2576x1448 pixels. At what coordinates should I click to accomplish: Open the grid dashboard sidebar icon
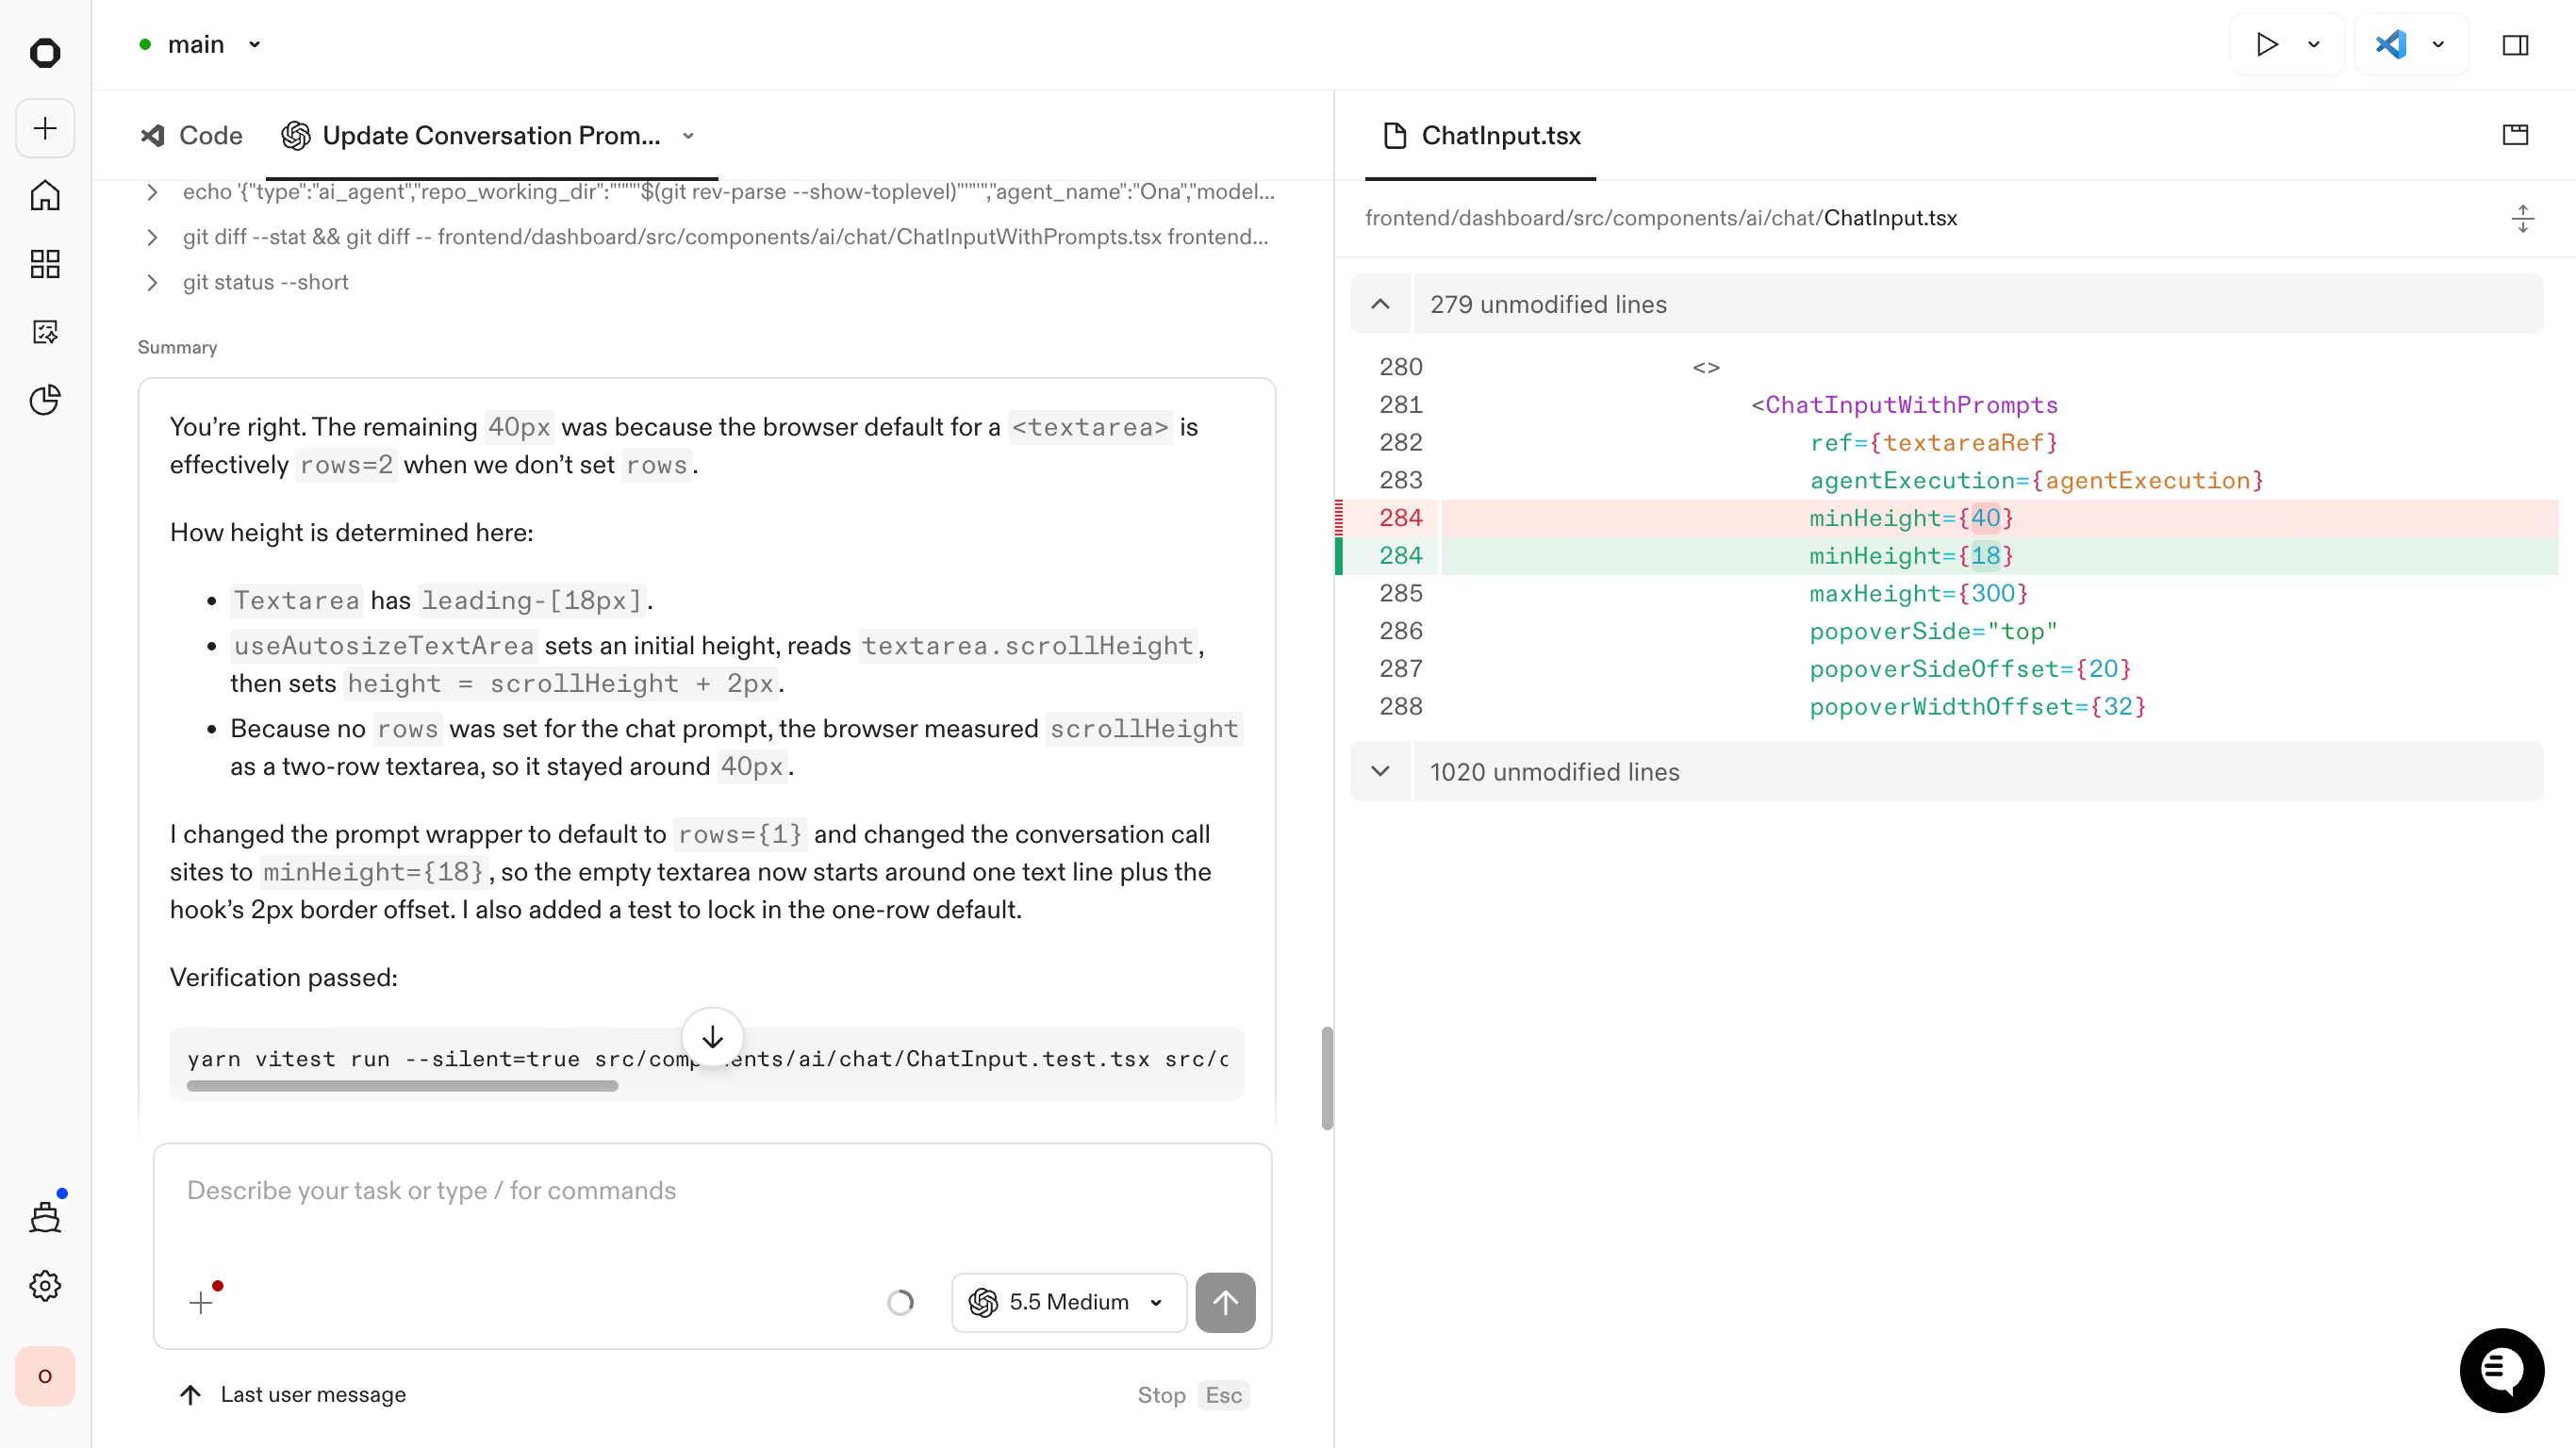click(45, 264)
